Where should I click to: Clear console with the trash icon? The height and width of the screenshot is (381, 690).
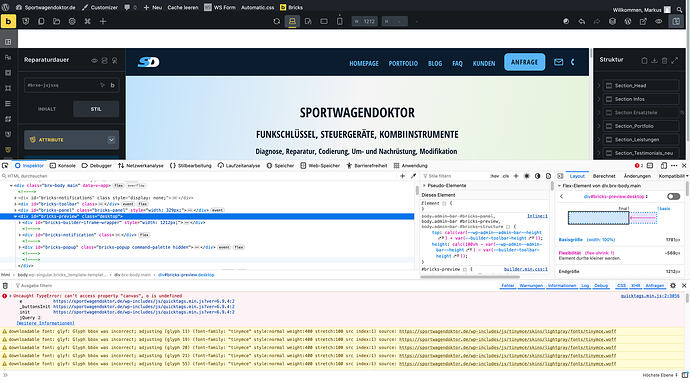[5, 286]
